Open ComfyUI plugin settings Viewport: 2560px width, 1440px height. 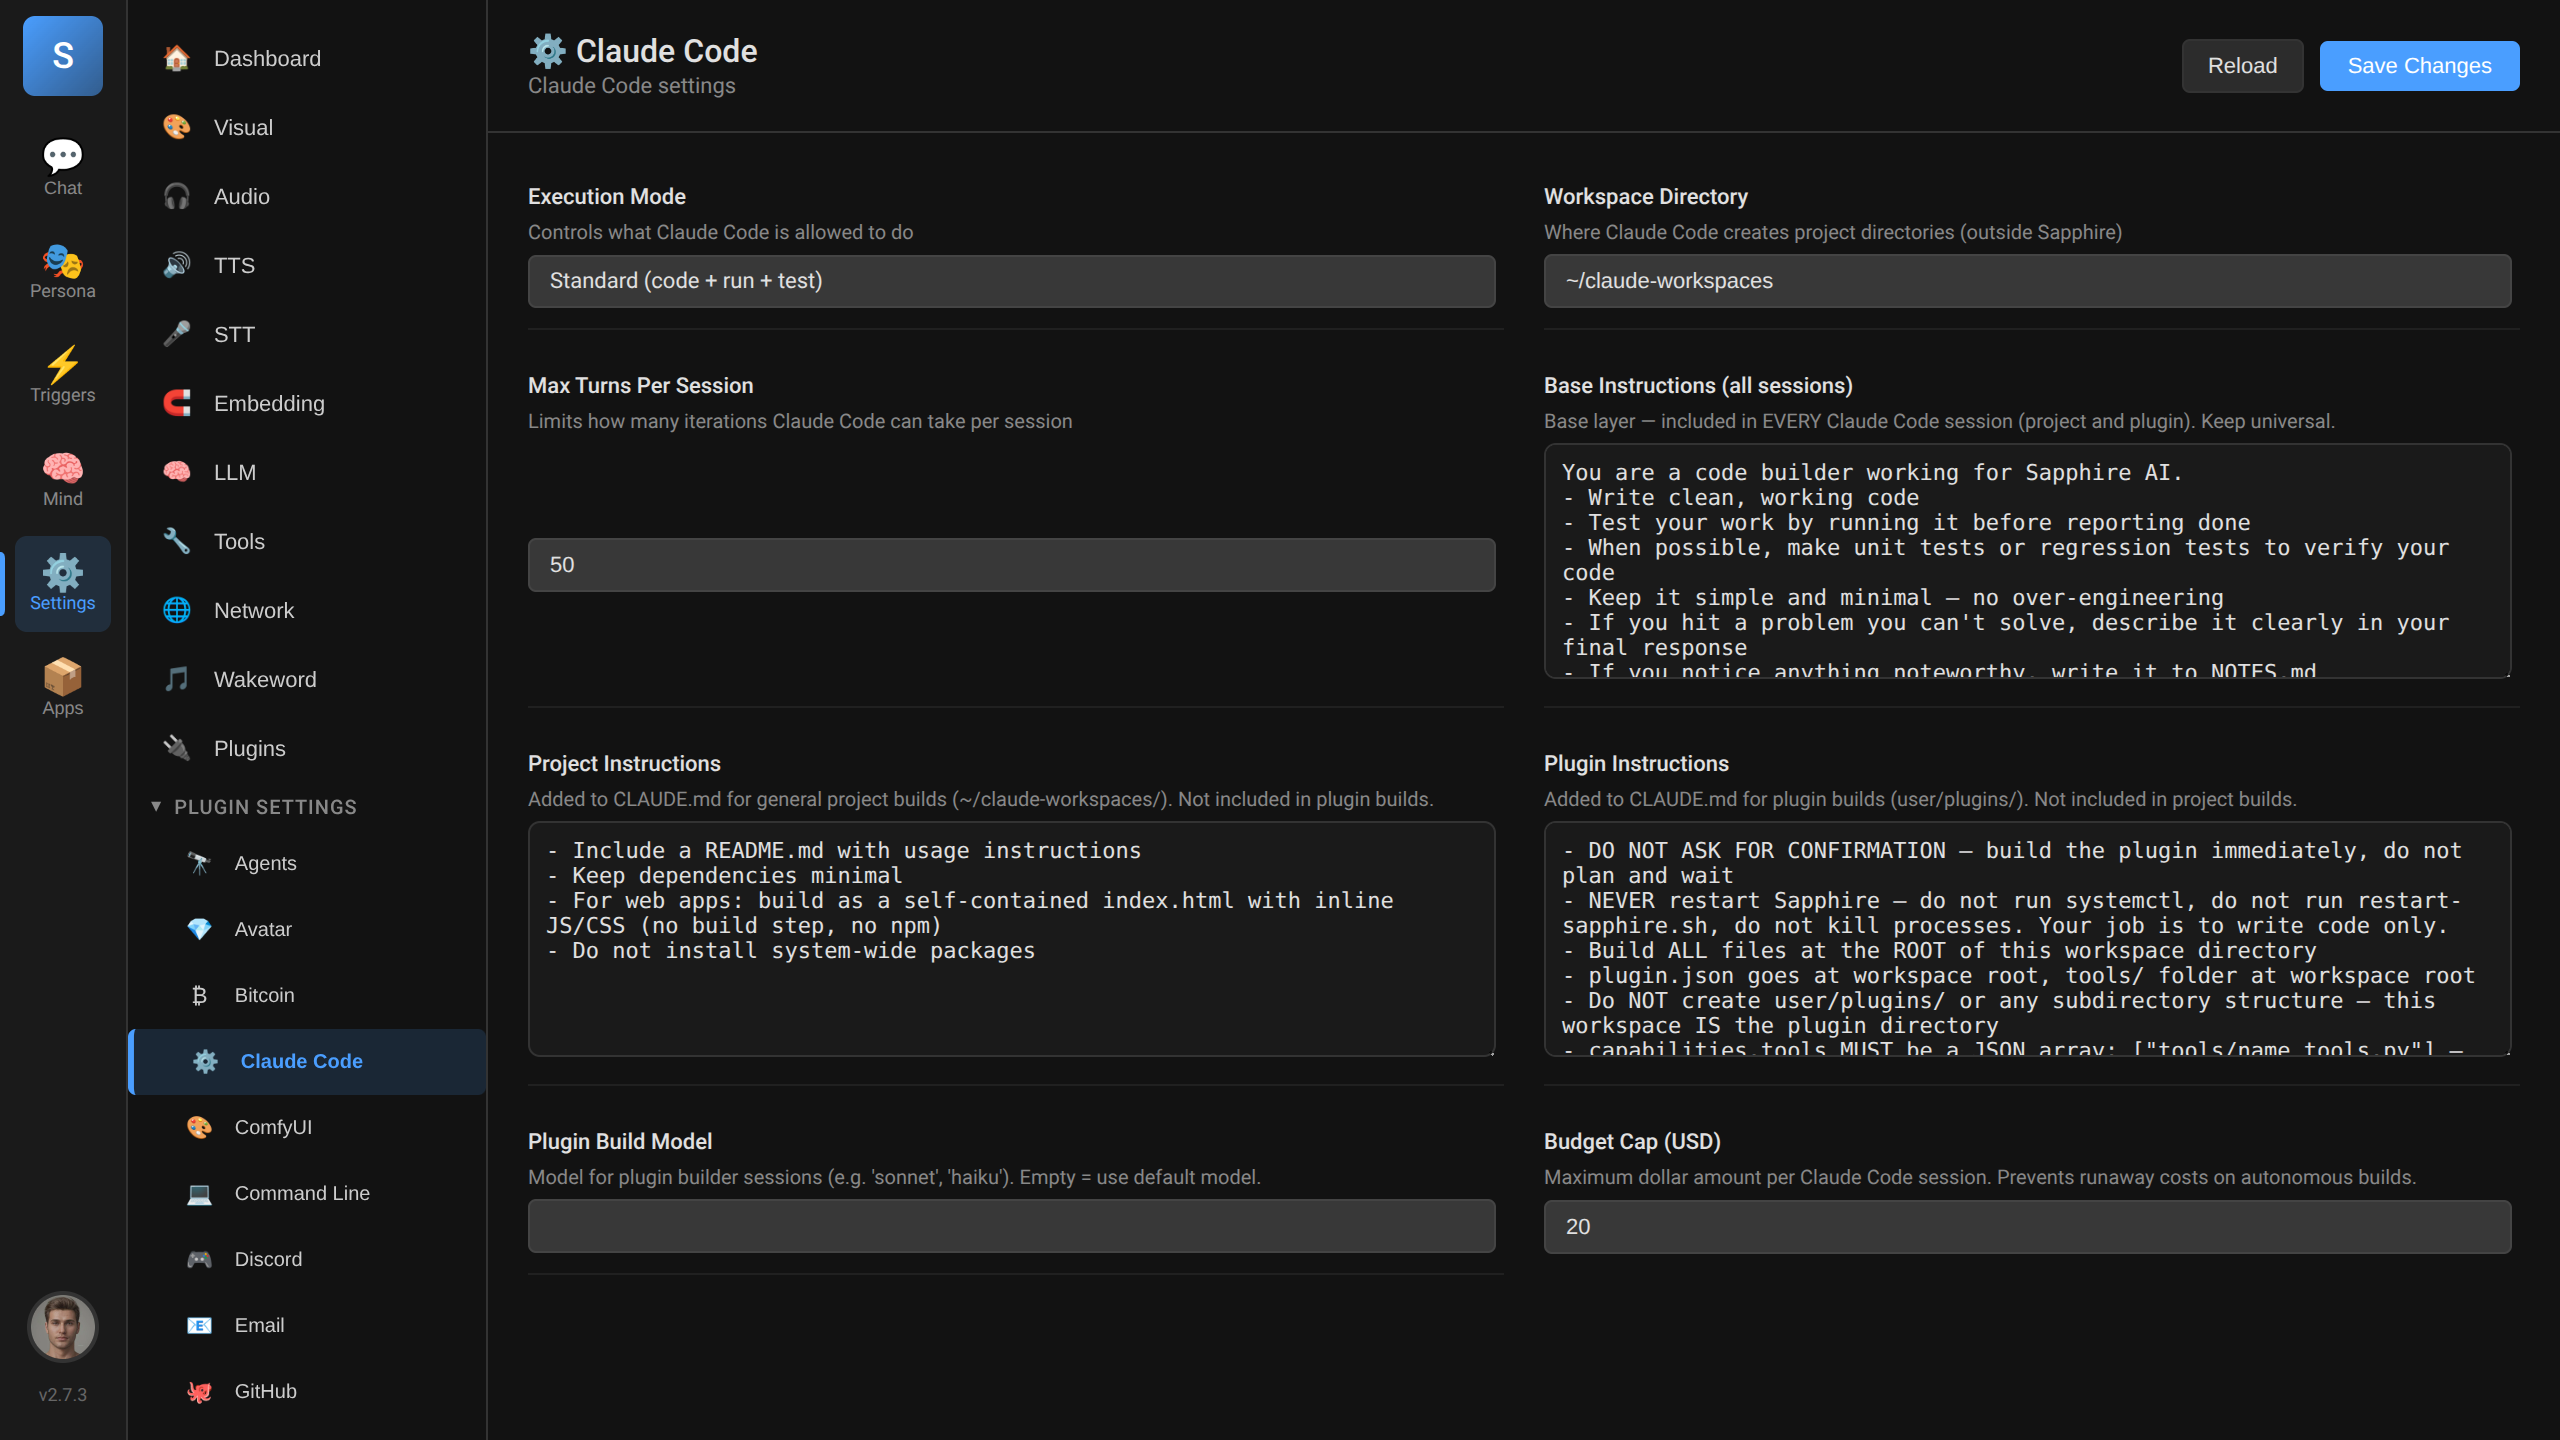307,1127
